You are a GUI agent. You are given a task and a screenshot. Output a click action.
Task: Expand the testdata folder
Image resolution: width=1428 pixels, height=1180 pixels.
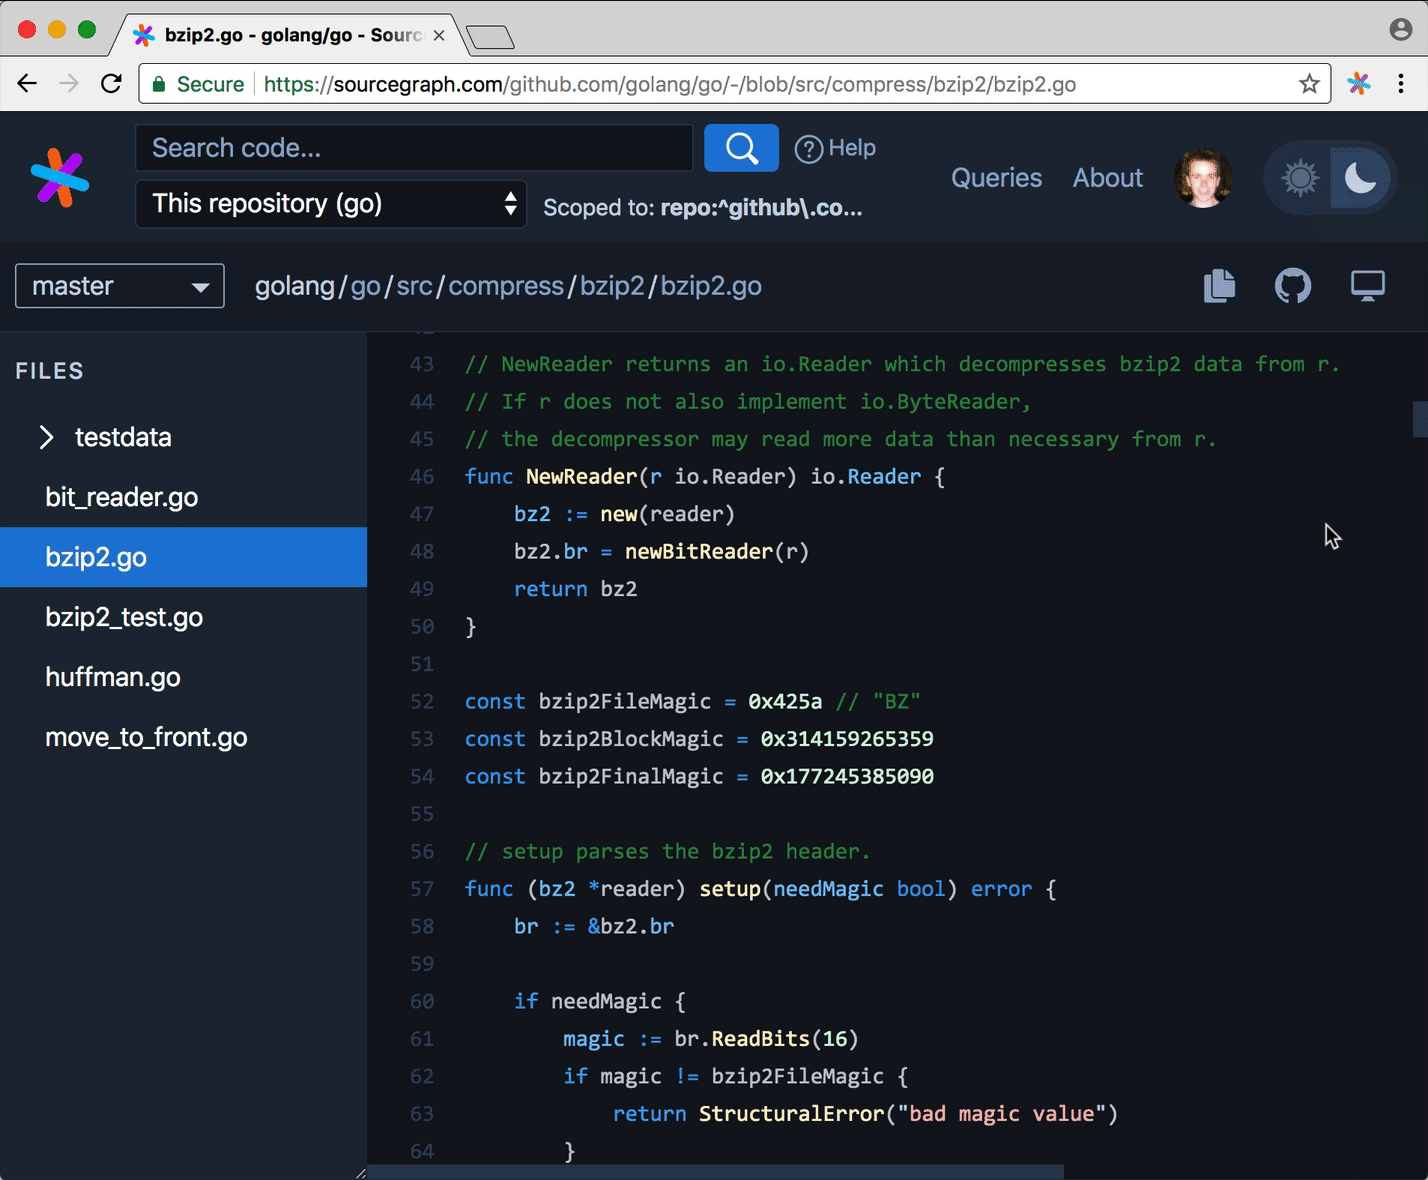45,437
